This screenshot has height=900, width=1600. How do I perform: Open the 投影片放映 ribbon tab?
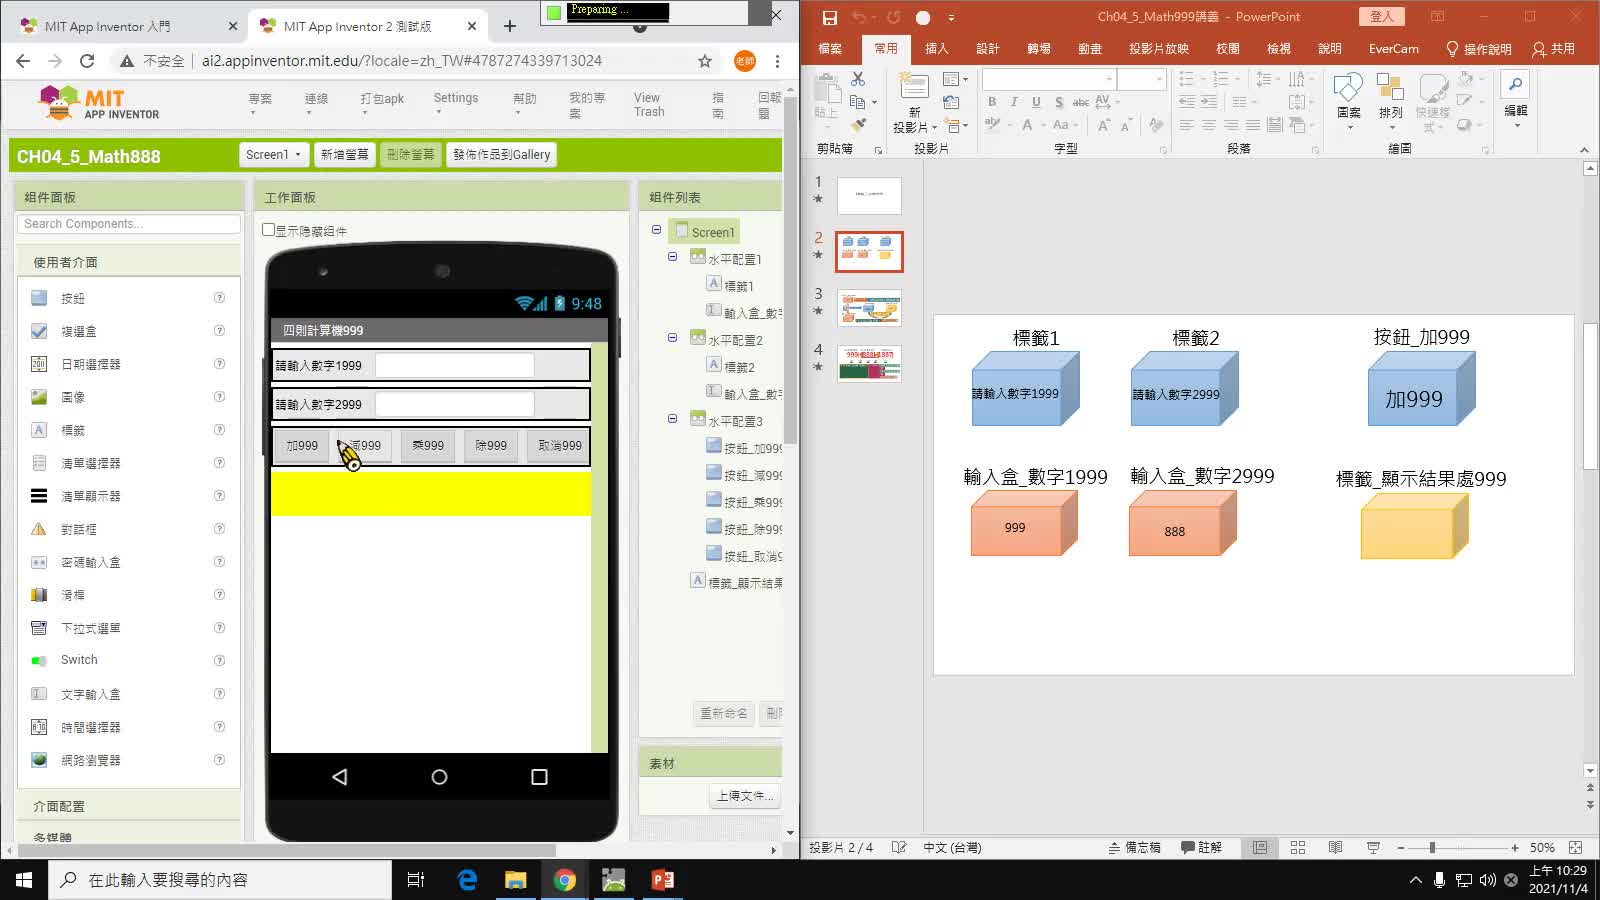(1158, 48)
